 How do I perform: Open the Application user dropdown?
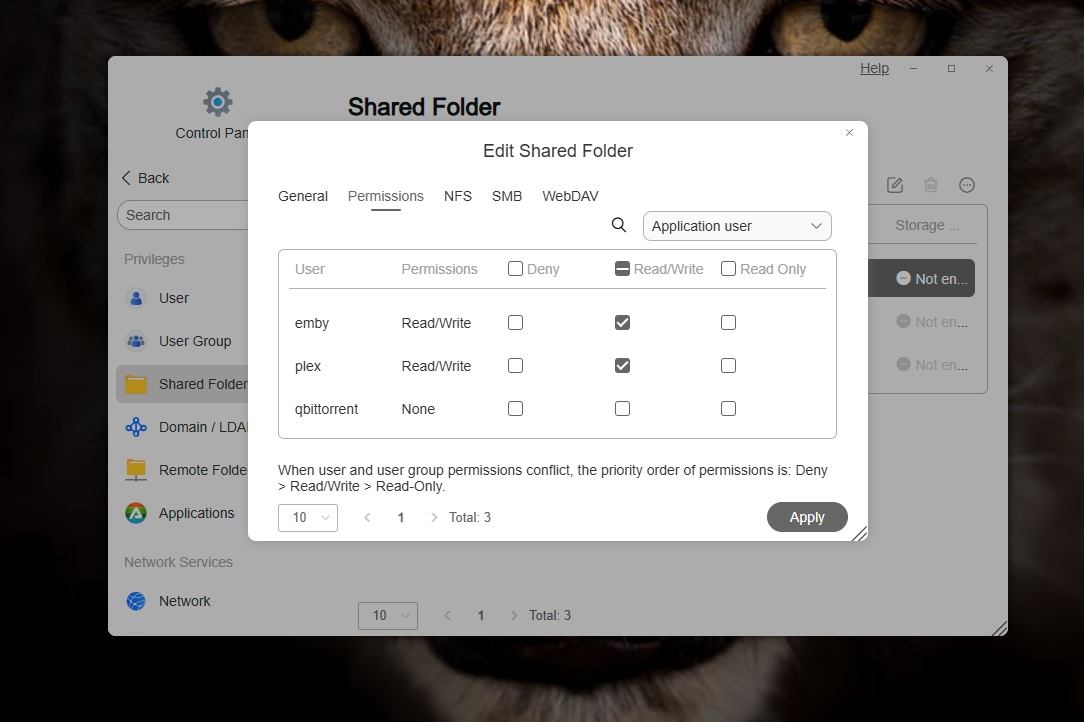pyautogui.click(x=737, y=226)
